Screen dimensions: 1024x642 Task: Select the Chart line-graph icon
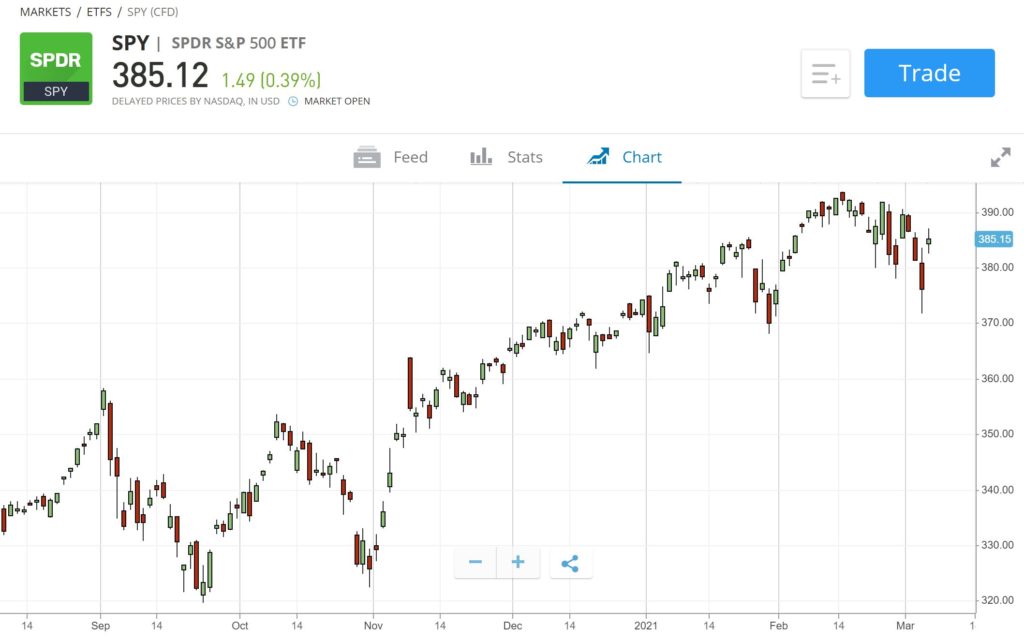(x=599, y=156)
